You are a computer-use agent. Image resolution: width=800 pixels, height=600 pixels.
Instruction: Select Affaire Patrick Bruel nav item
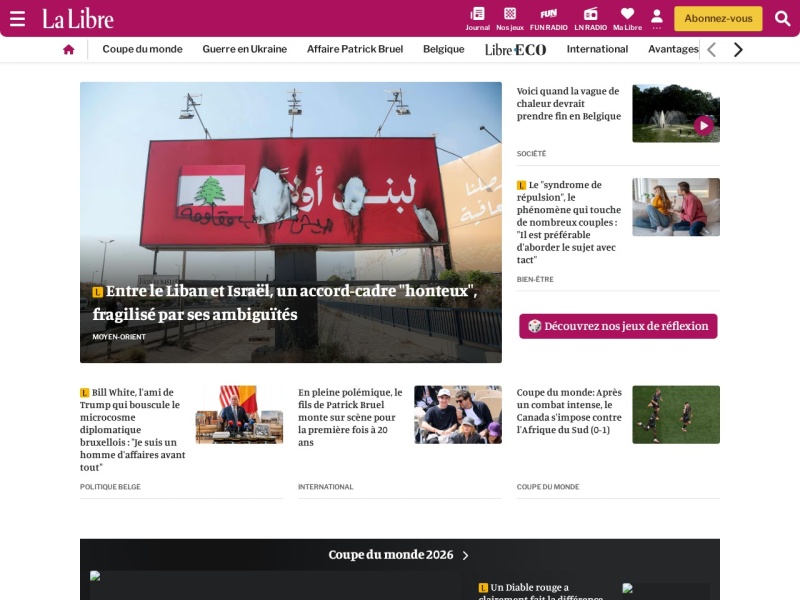coord(355,49)
